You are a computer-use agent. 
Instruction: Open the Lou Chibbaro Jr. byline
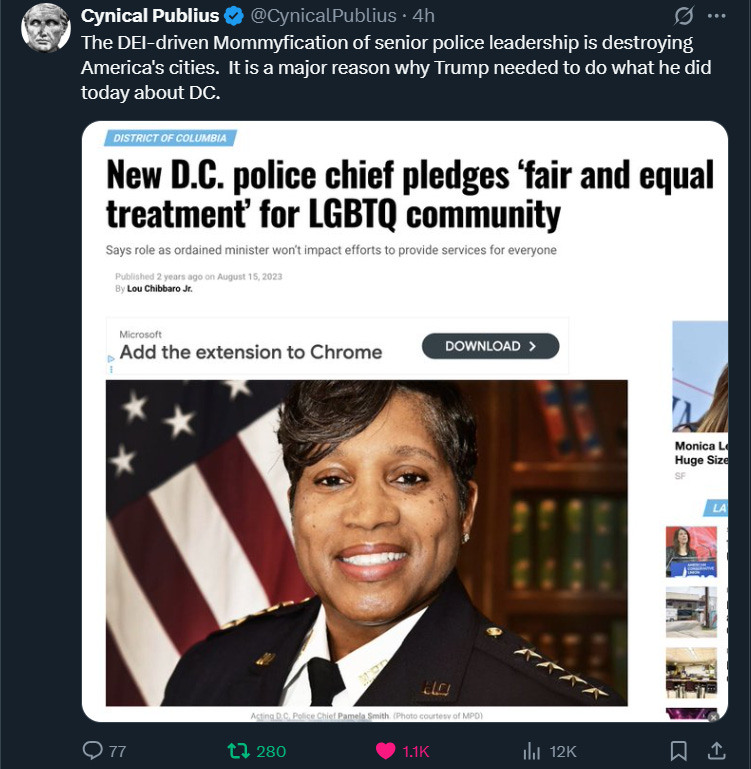pos(159,289)
